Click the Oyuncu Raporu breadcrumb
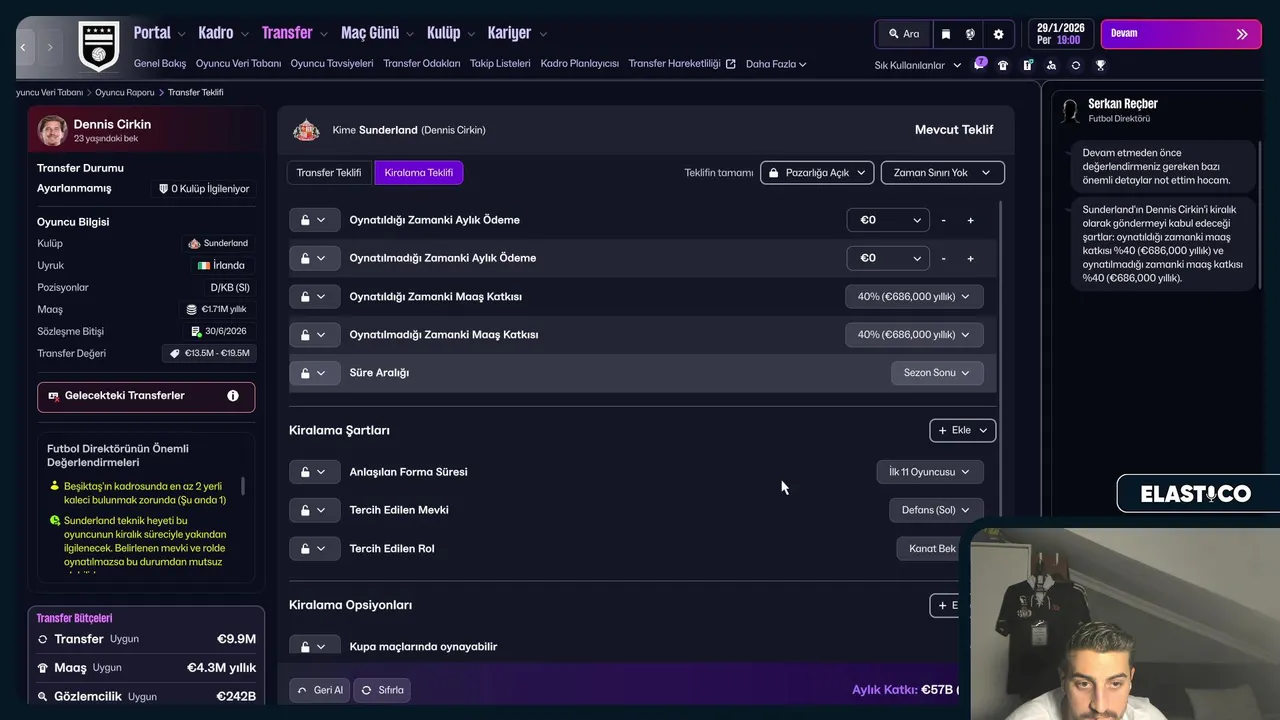 [x=125, y=93]
